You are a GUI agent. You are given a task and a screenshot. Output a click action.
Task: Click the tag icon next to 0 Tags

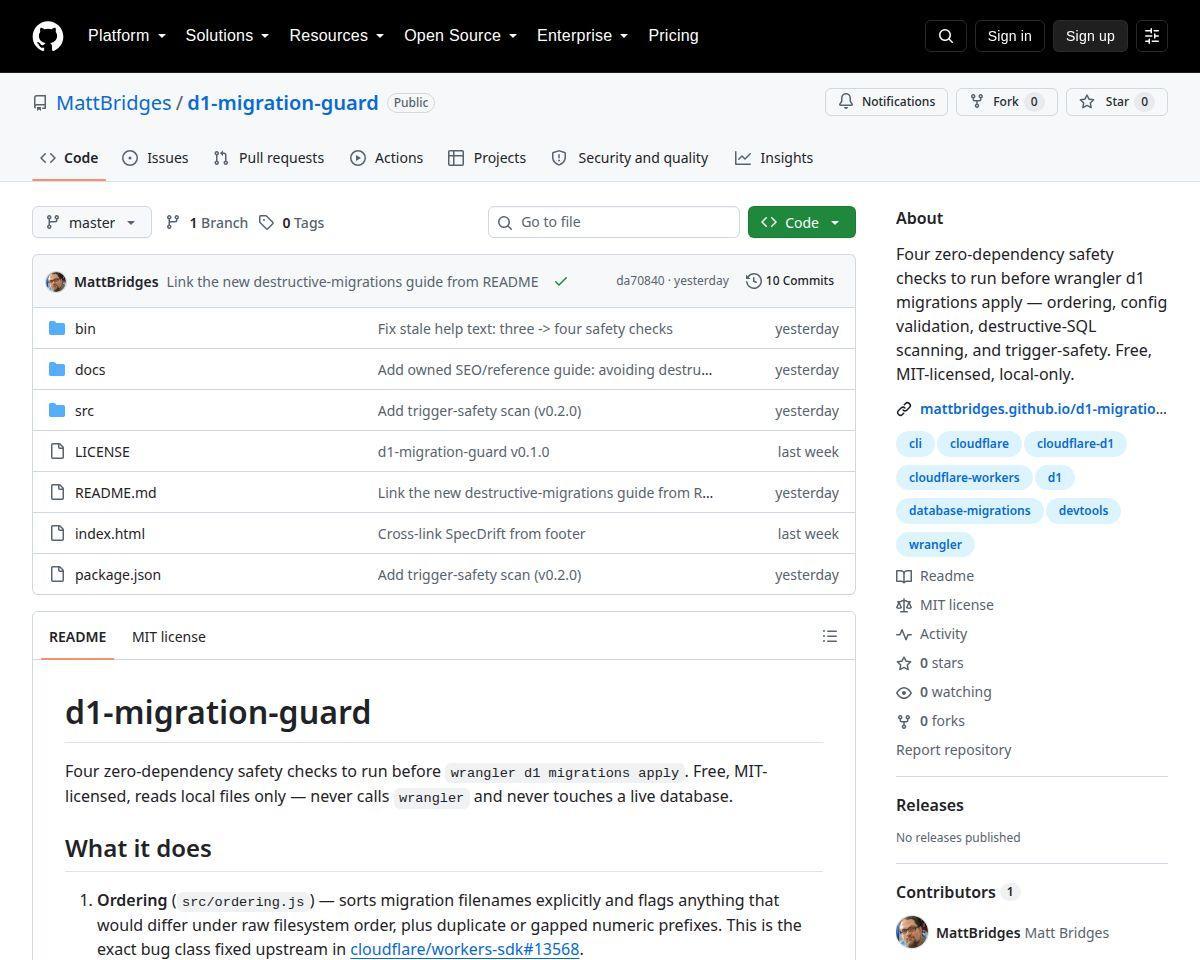point(267,222)
